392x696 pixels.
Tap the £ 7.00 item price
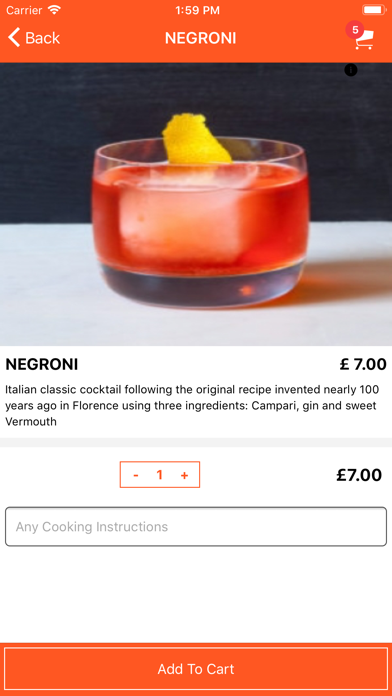[x=363, y=364]
